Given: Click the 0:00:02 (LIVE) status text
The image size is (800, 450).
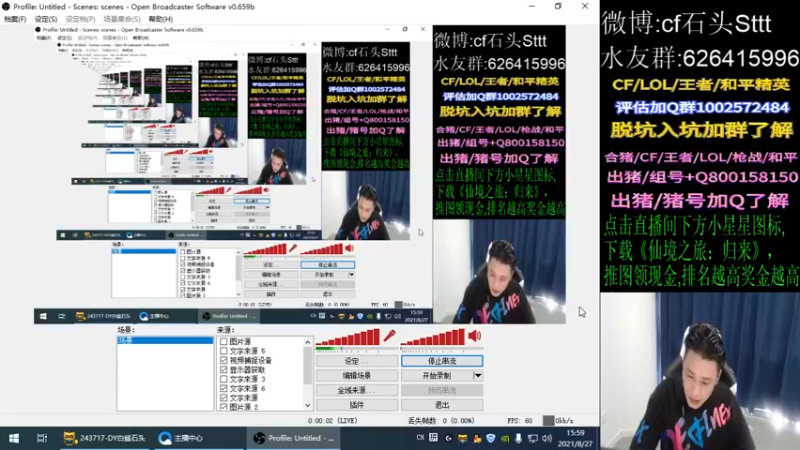Looking at the screenshot, I should (332, 421).
